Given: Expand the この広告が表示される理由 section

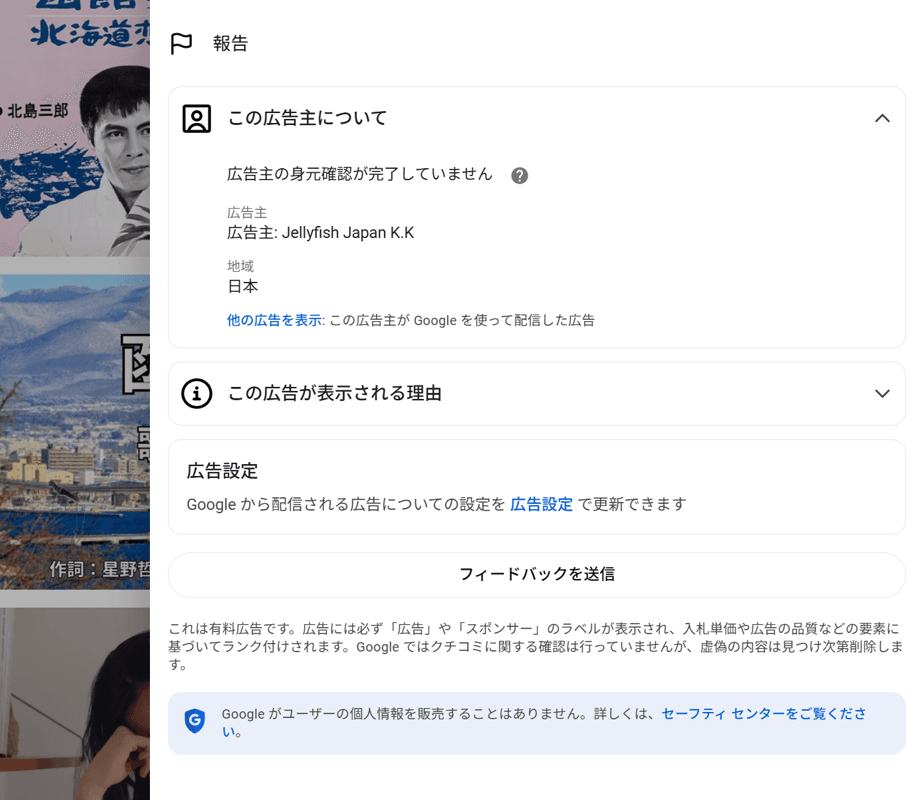Looking at the screenshot, I should (x=882, y=394).
